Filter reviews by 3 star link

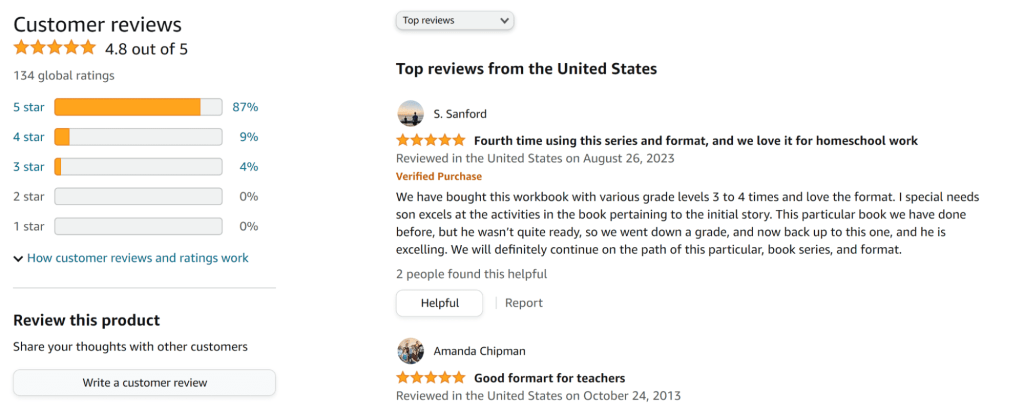coord(28,167)
